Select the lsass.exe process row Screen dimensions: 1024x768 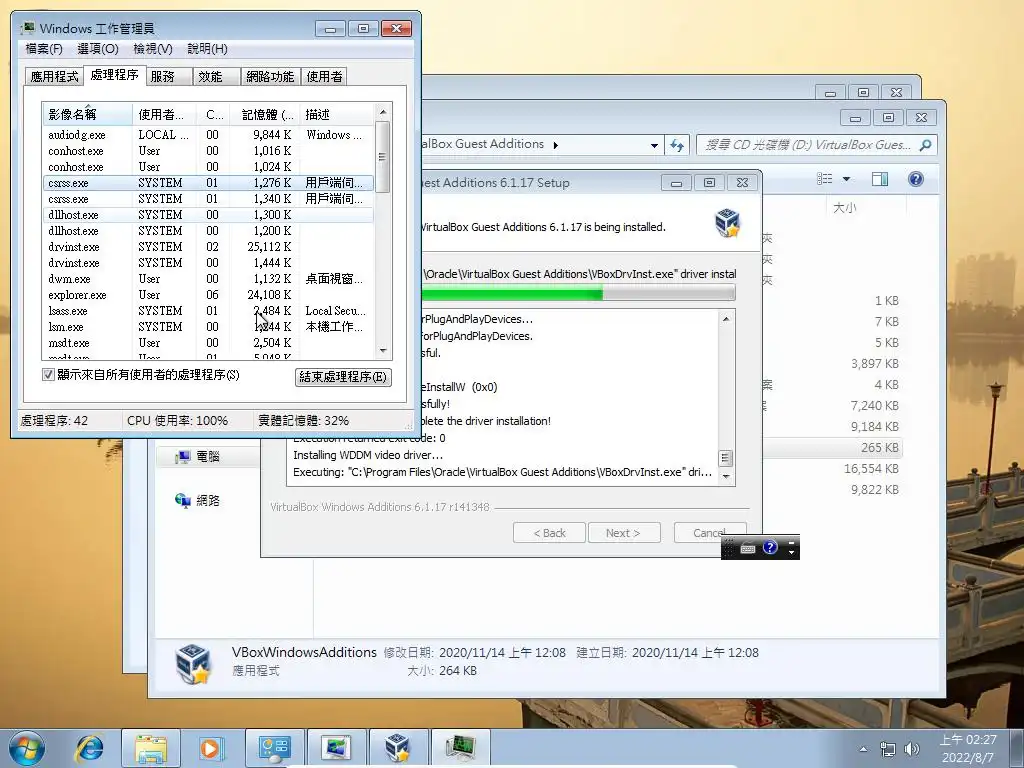tap(208, 311)
